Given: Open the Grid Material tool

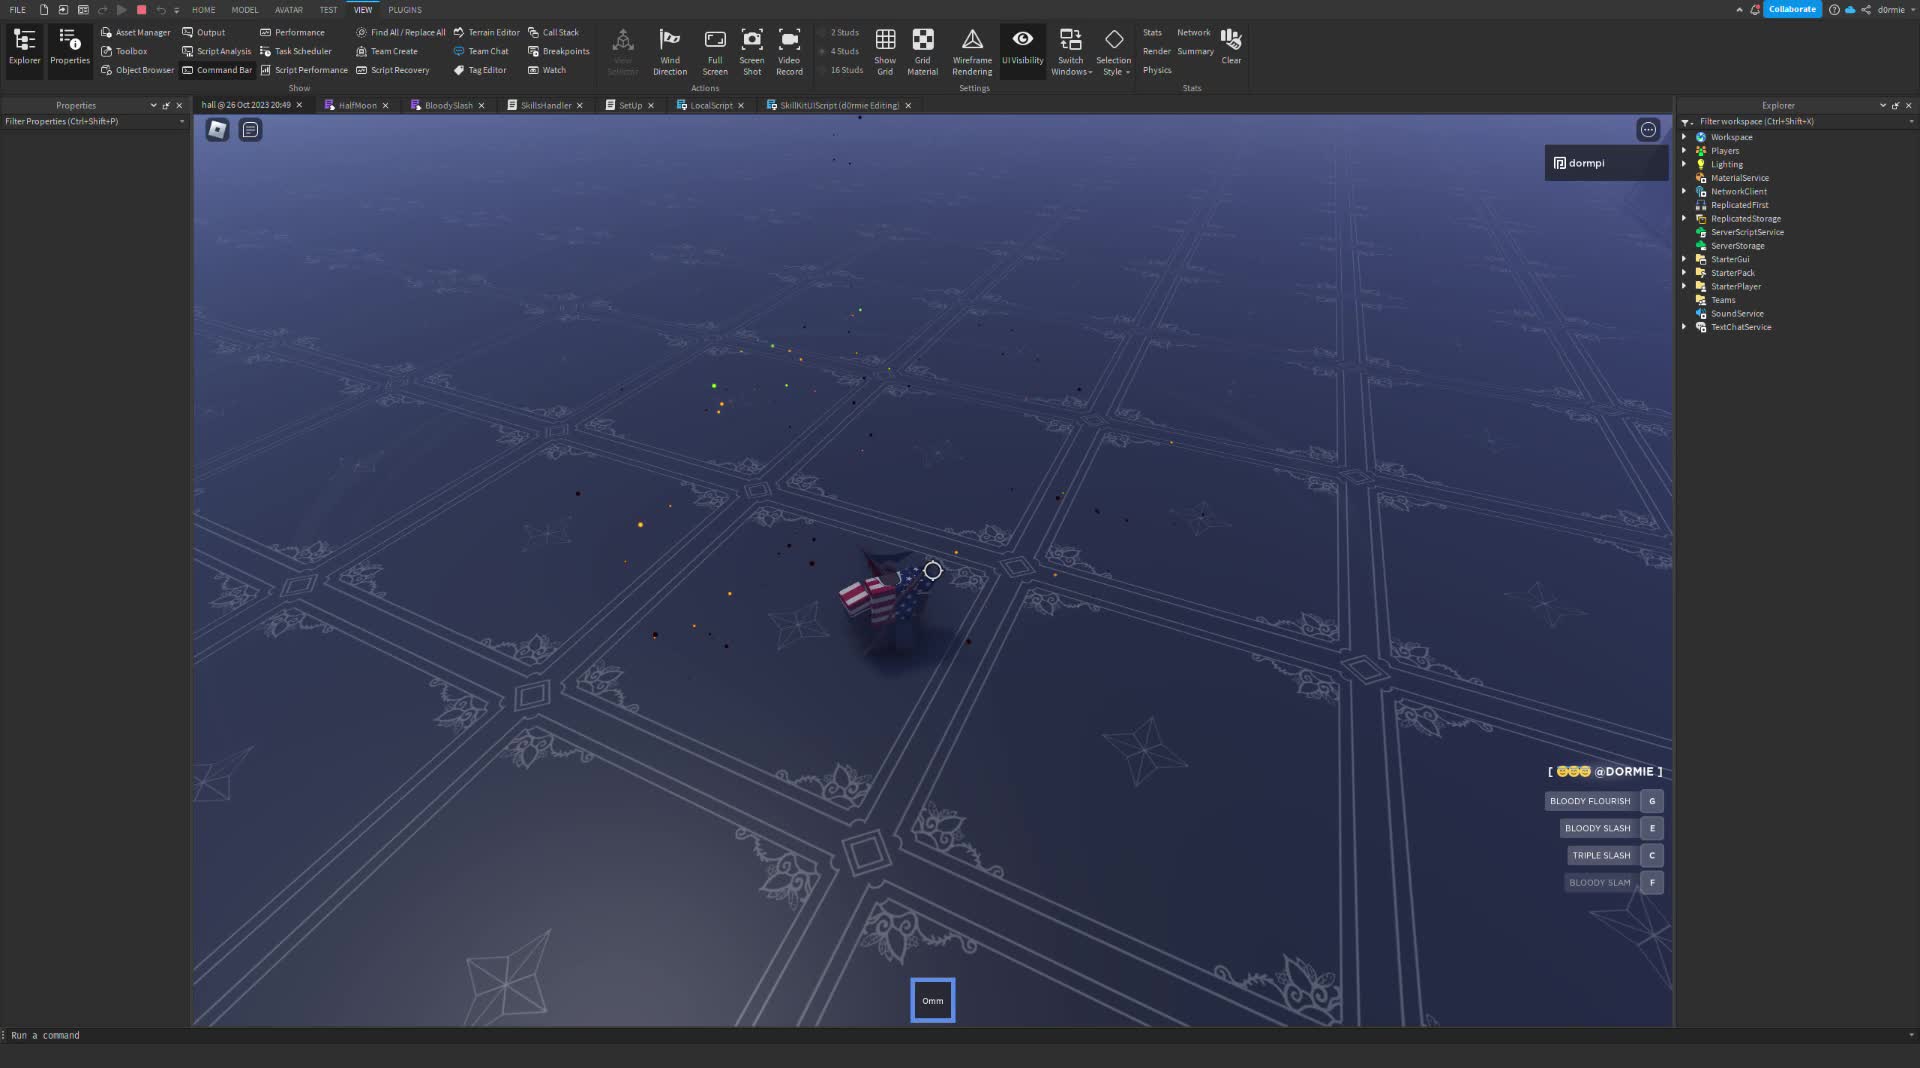Looking at the screenshot, I should click(x=922, y=40).
